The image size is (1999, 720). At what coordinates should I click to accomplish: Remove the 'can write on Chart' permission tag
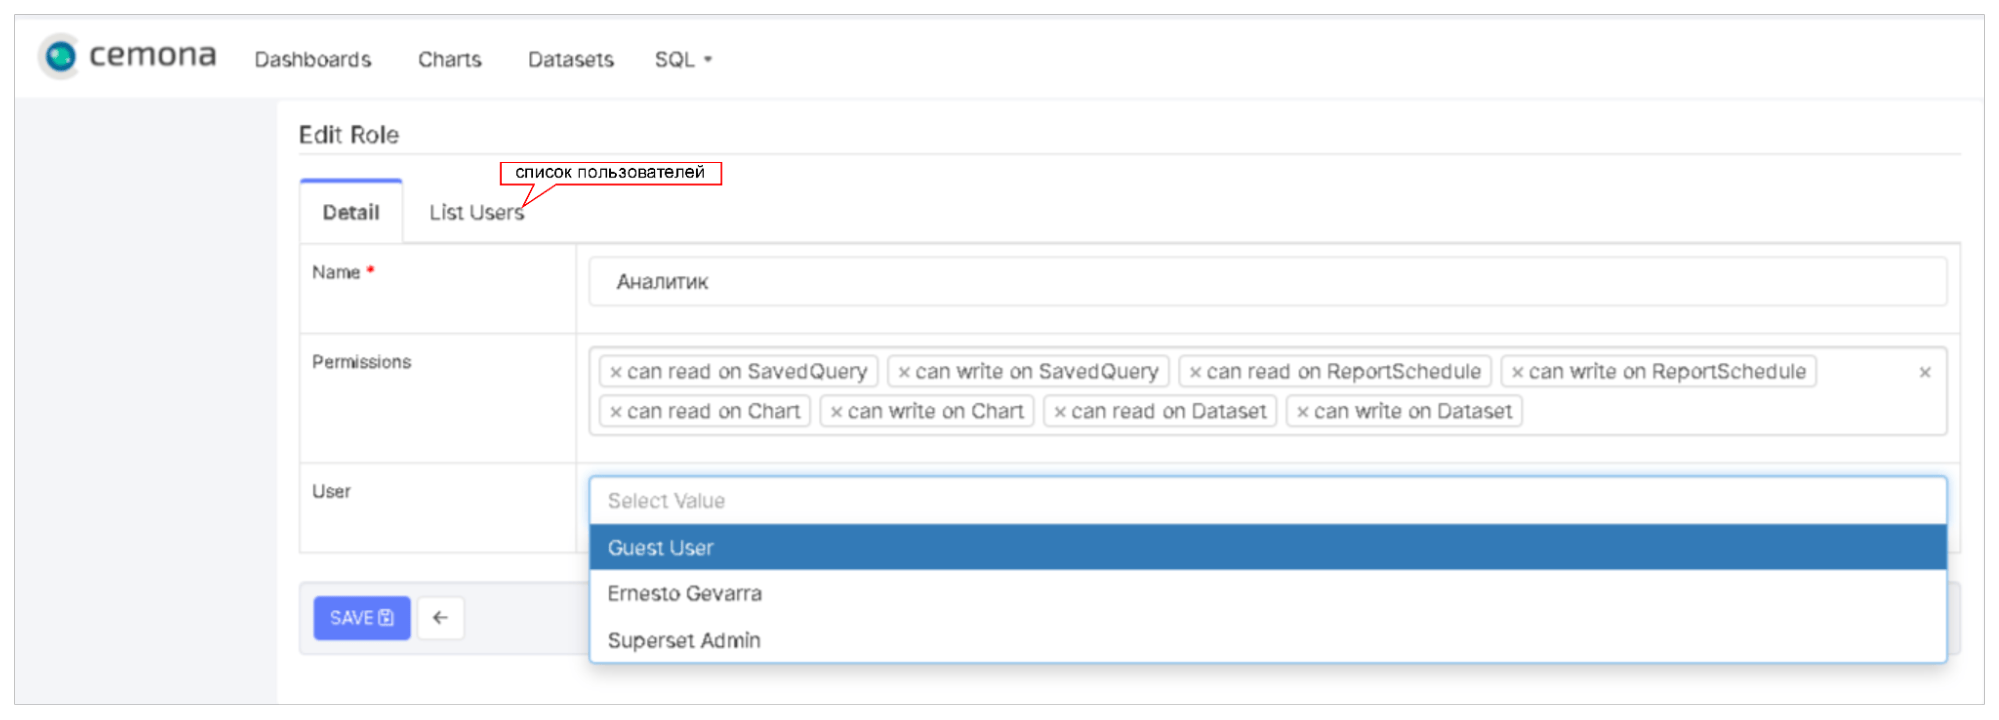836,412
